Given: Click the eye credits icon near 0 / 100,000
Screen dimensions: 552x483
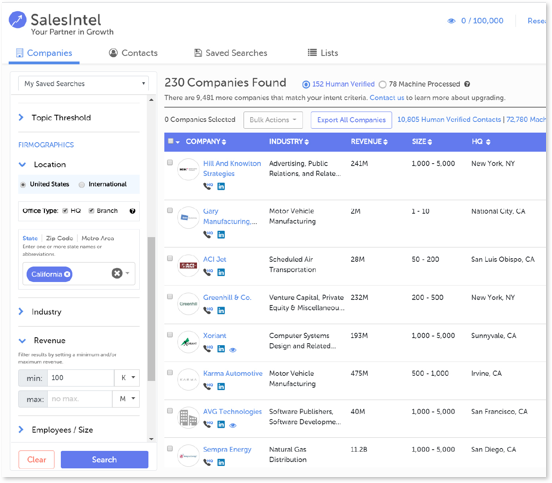Looking at the screenshot, I should [451, 21].
